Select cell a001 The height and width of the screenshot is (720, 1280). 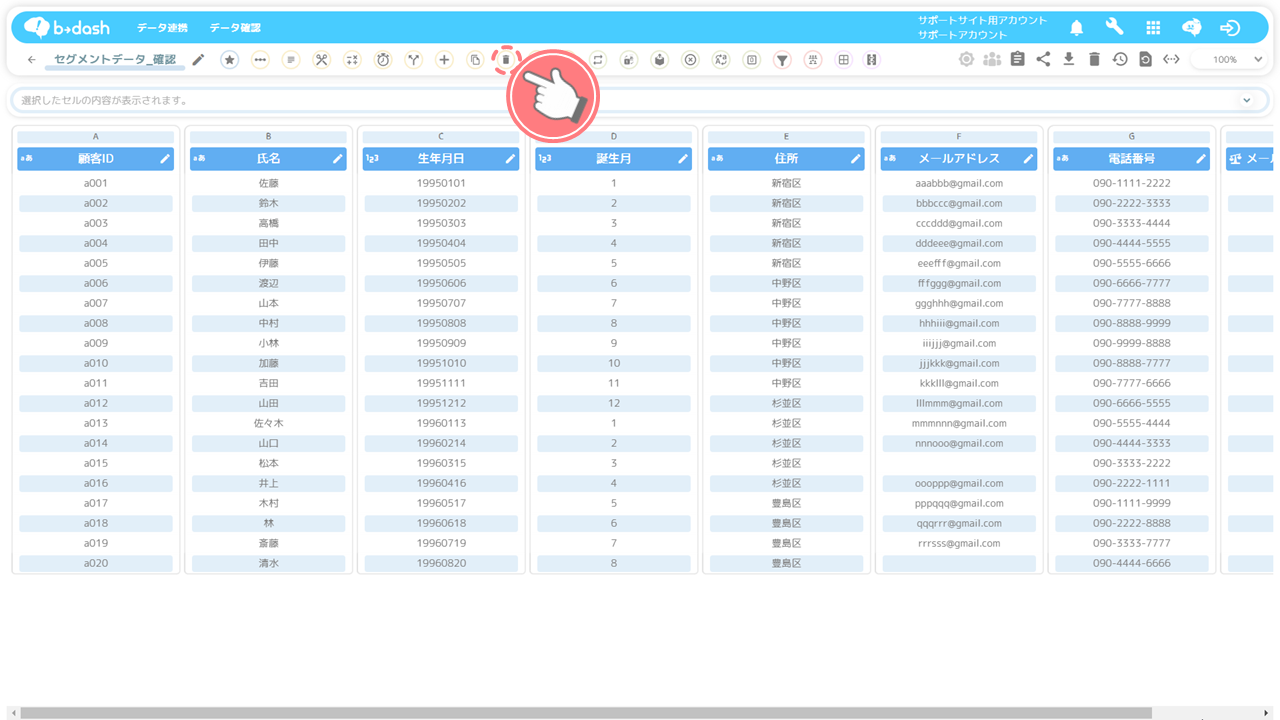pos(96,183)
